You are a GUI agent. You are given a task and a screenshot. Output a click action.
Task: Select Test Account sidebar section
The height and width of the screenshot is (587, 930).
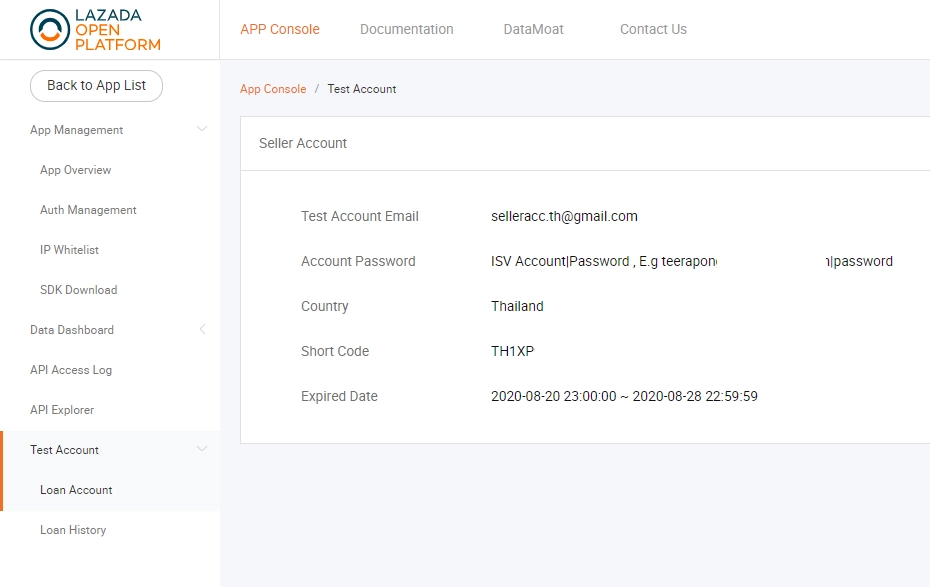(x=64, y=450)
